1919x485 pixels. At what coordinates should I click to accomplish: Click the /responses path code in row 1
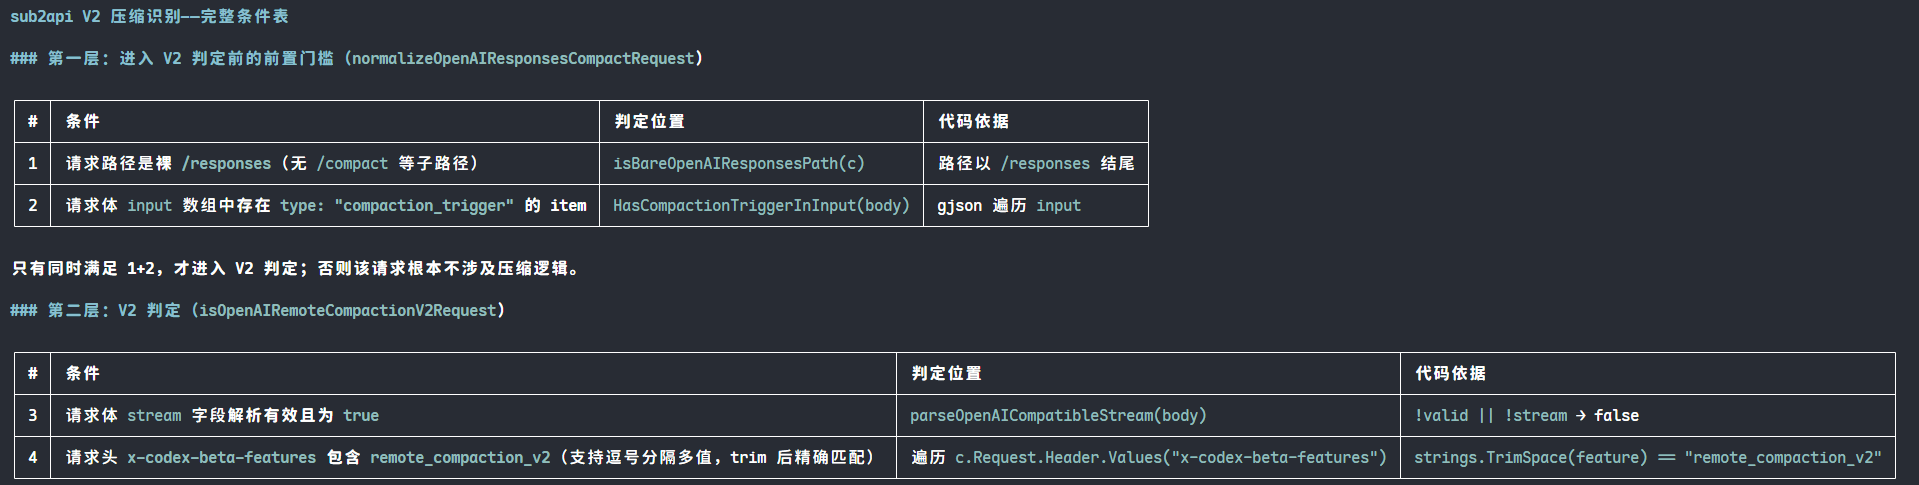(x=226, y=163)
